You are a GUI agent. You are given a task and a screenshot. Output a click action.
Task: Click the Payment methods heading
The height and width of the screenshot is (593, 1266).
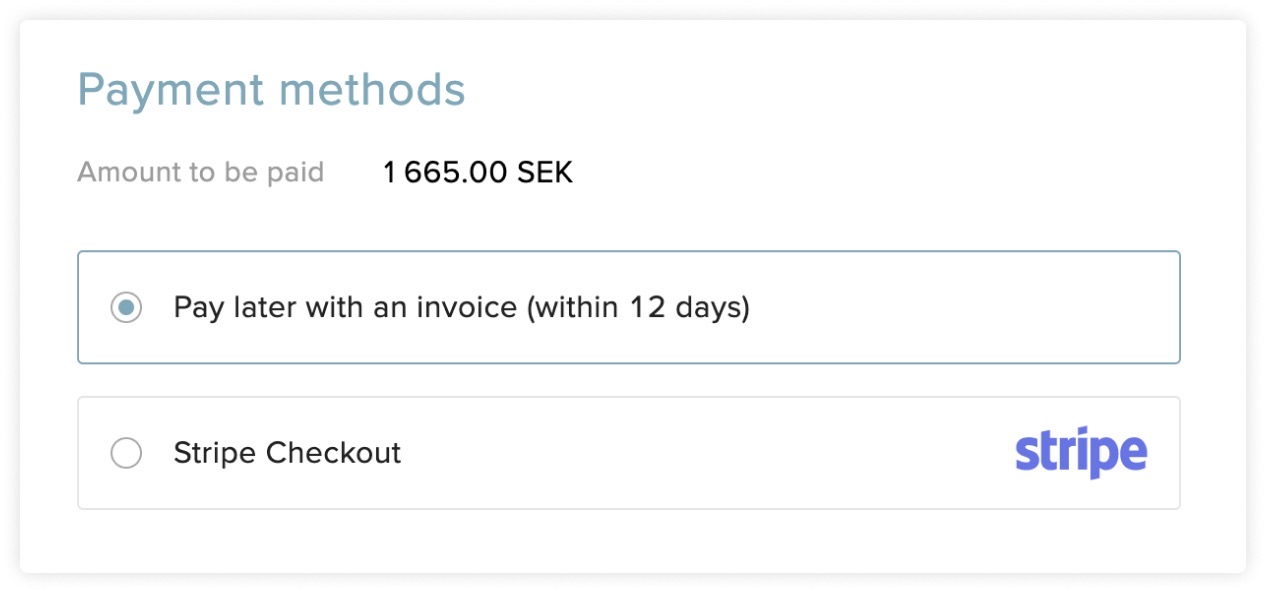[x=271, y=90]
